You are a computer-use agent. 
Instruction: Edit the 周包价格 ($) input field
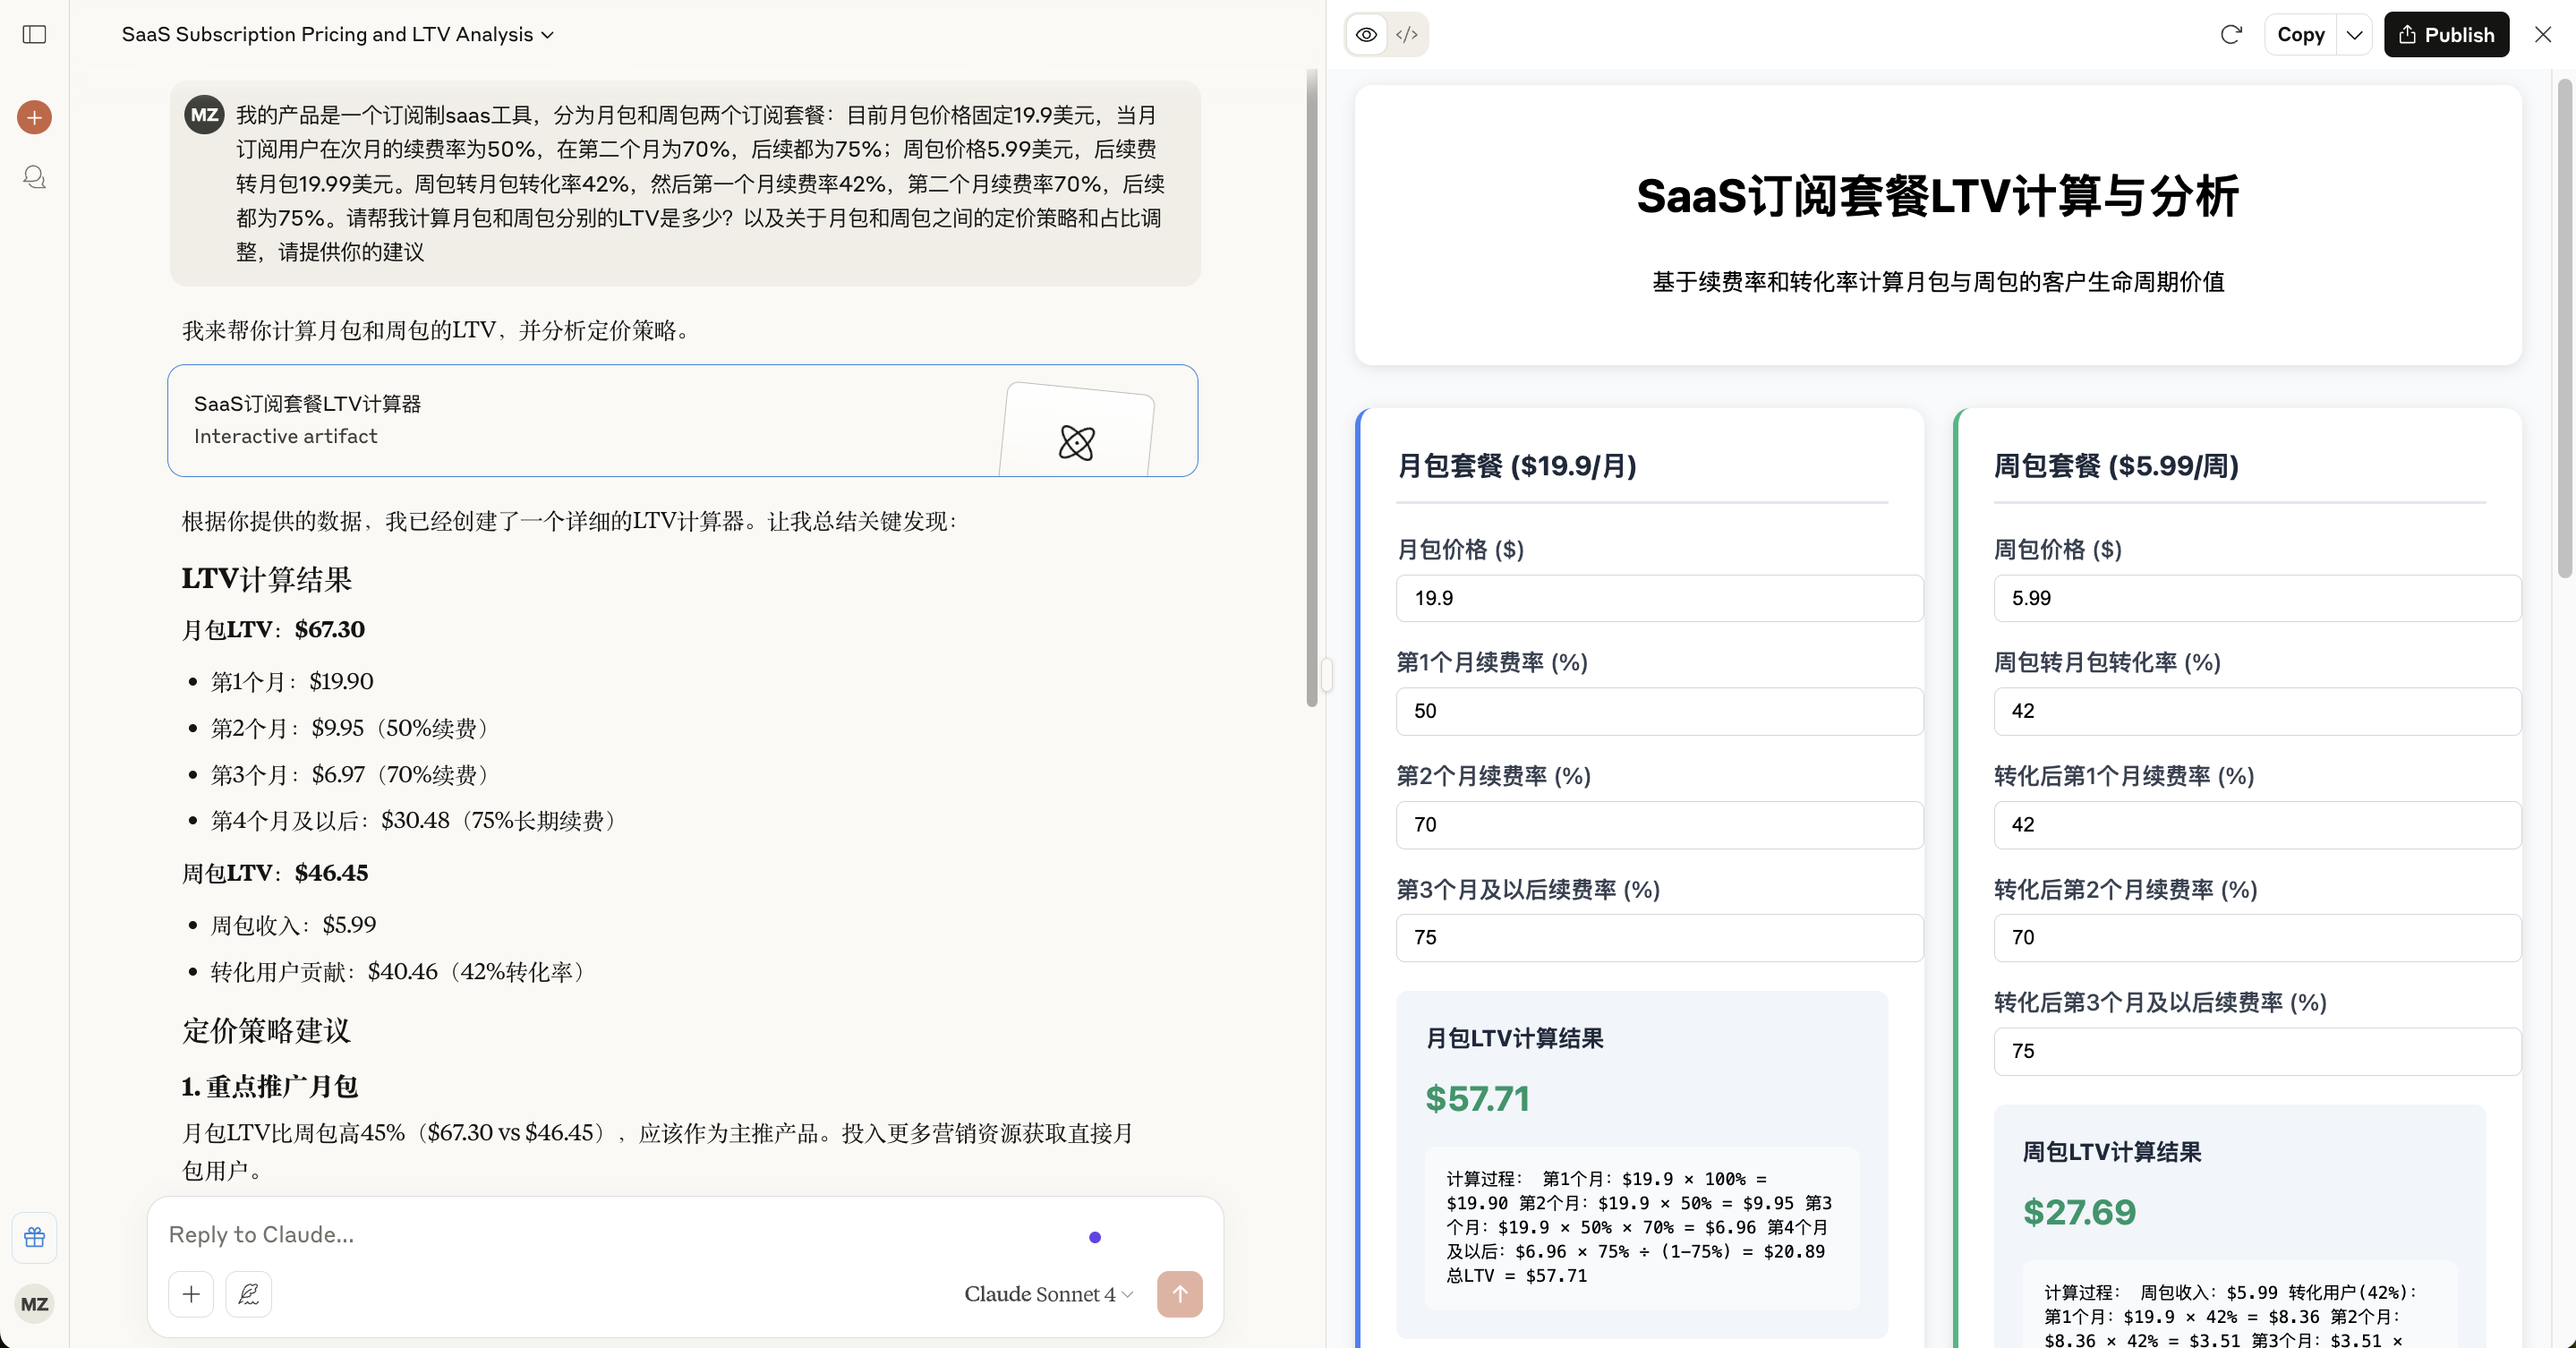(x=2257, y=598)
